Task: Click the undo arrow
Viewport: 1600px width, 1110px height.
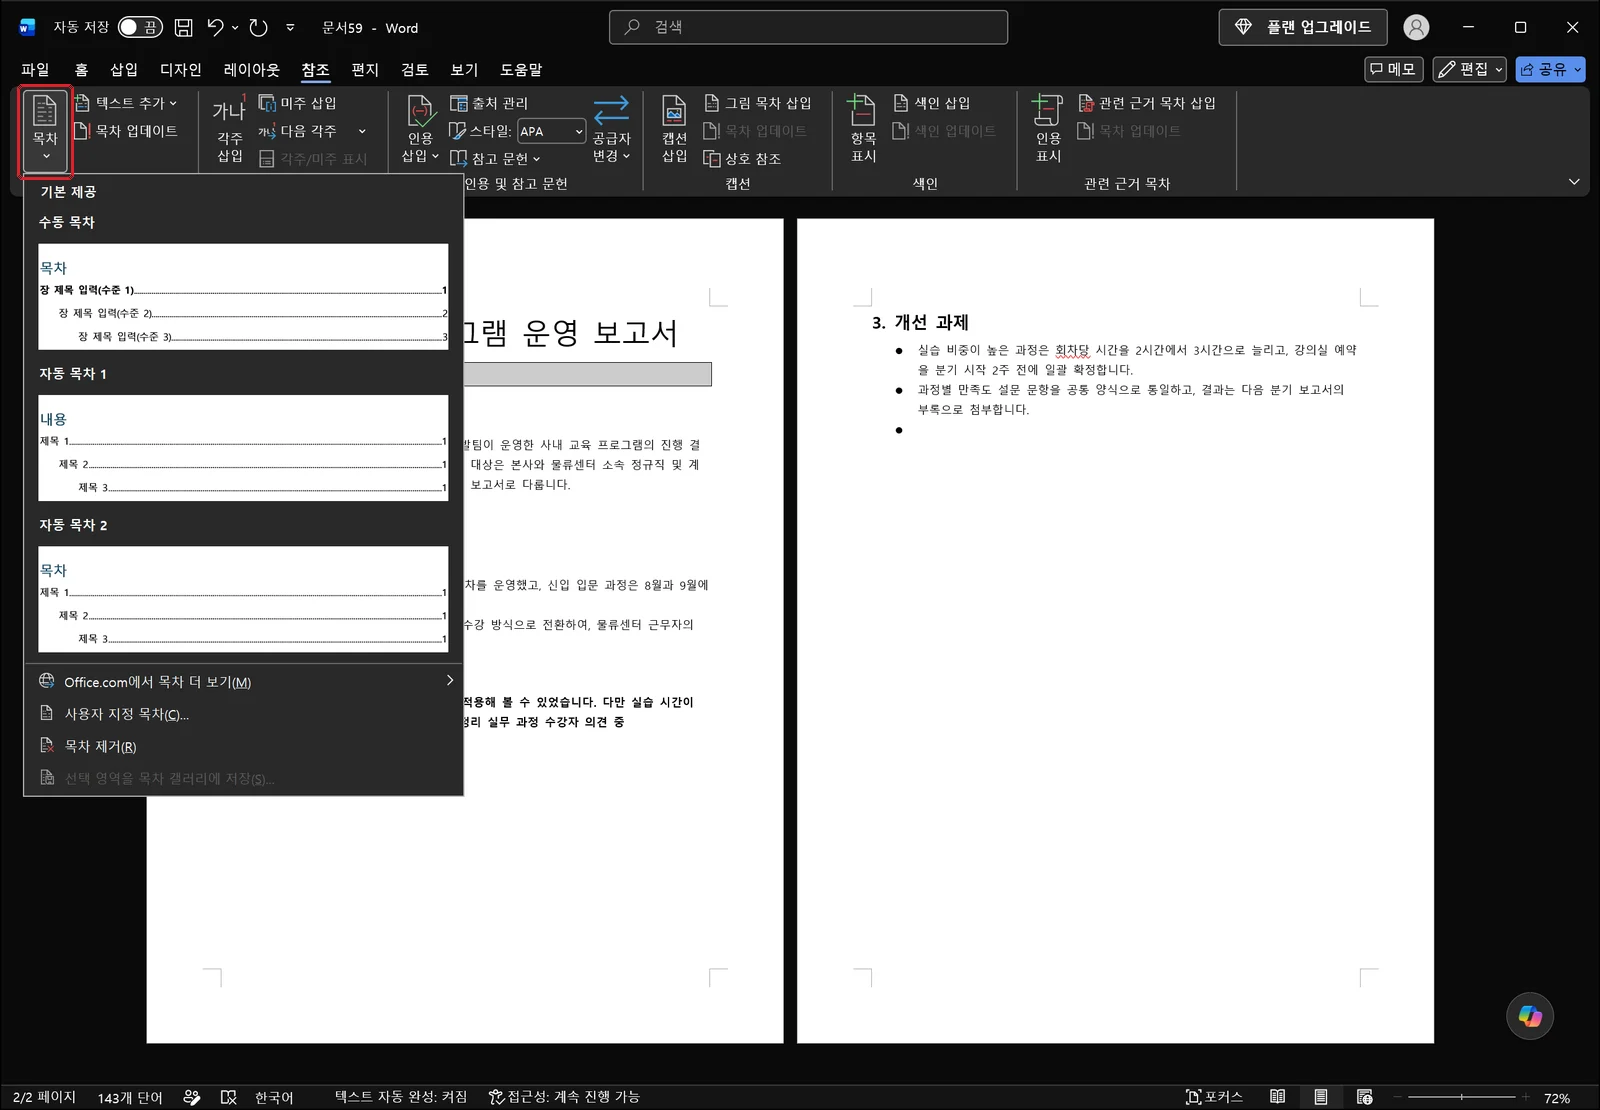Action: 215,27
